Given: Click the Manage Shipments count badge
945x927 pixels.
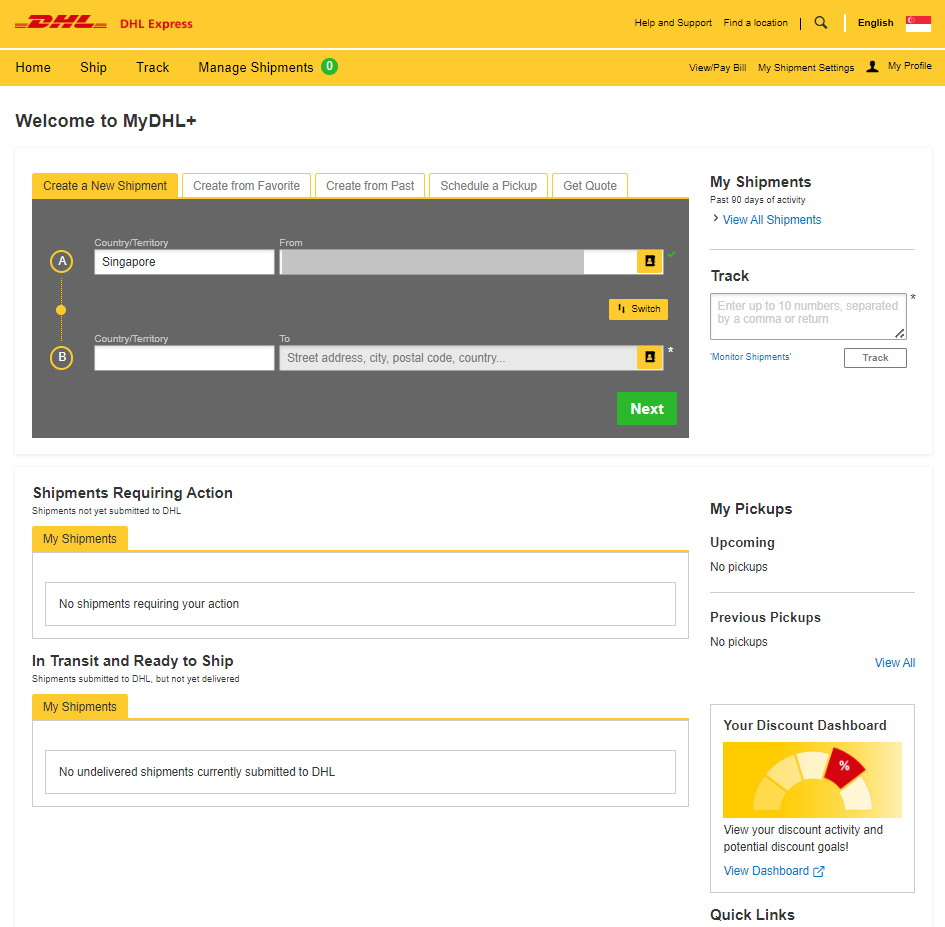Looking at the screenshot, I should (329, 66).
